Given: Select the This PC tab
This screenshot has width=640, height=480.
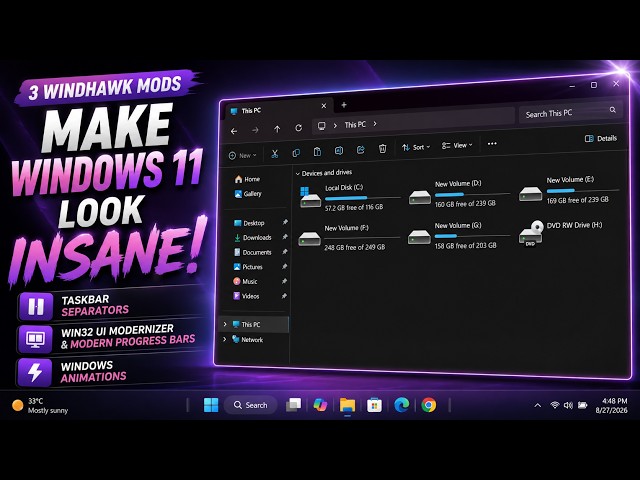Looking at the screenshot, I should point(278,110).
